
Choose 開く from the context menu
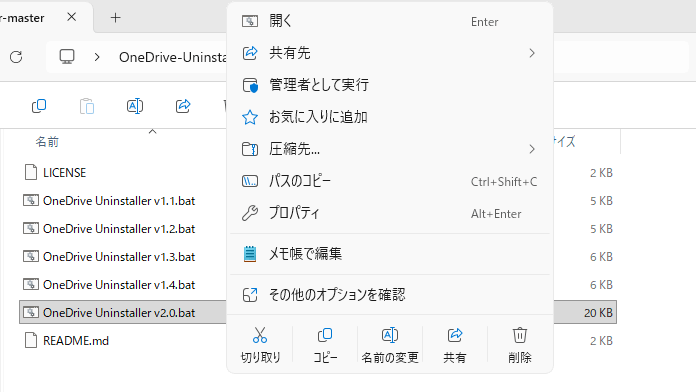click(390, 21)
